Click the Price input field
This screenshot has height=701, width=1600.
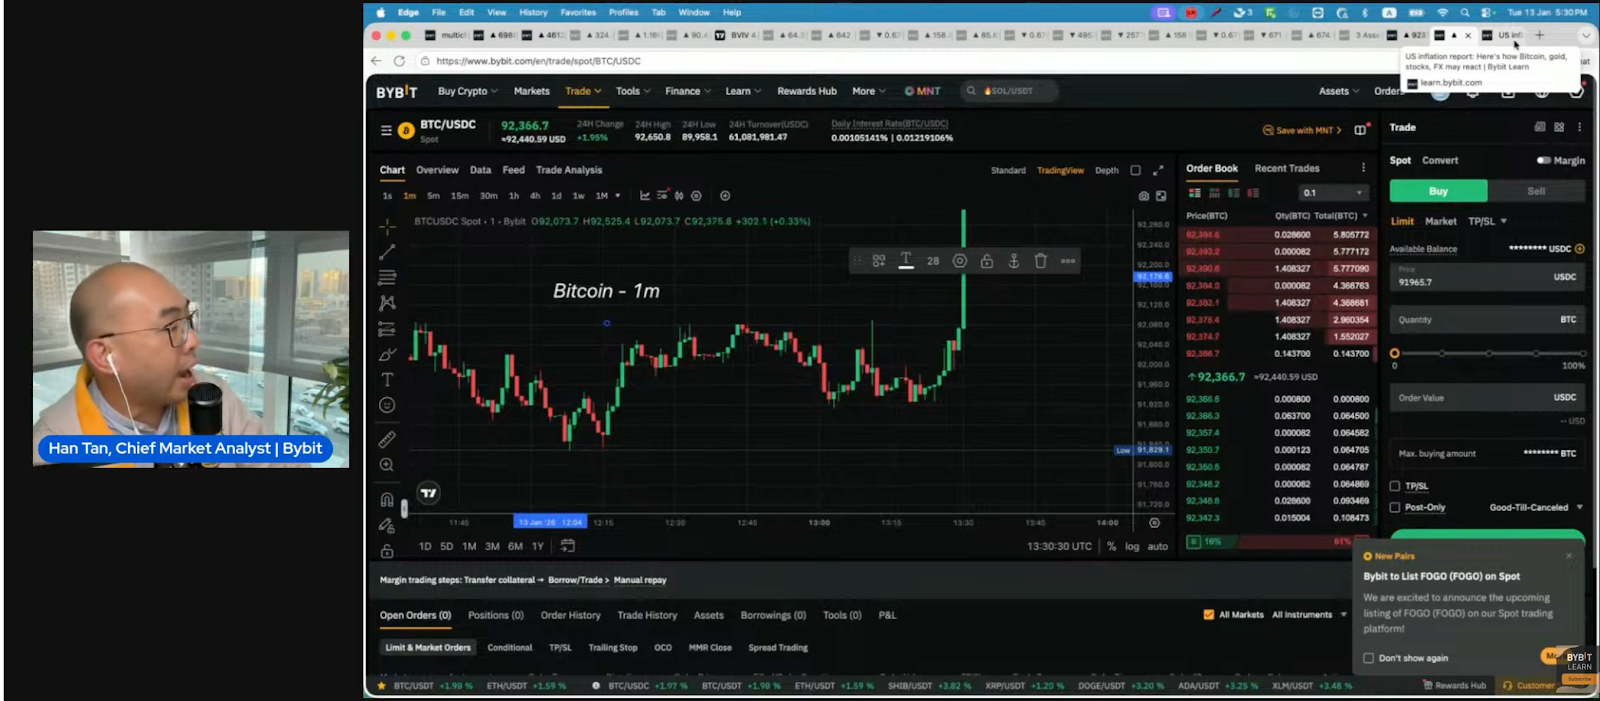pyautogui.click(x=1487, y=277)
